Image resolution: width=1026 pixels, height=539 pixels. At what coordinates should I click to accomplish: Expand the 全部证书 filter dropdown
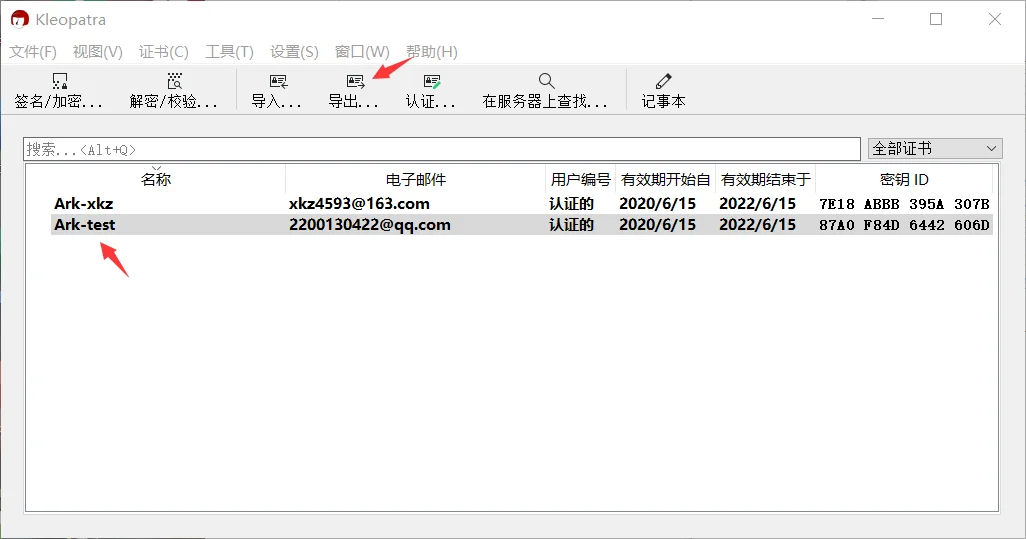point(935,148)
